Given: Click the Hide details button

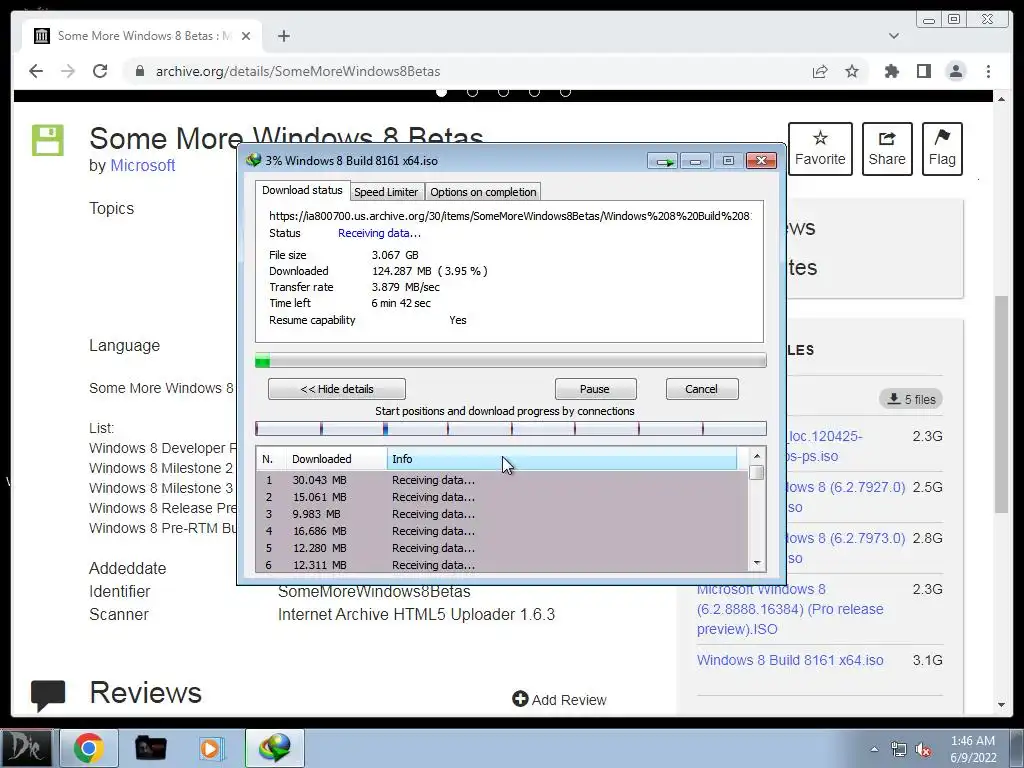Looking at the screenshot, I should tap(336, 389).
